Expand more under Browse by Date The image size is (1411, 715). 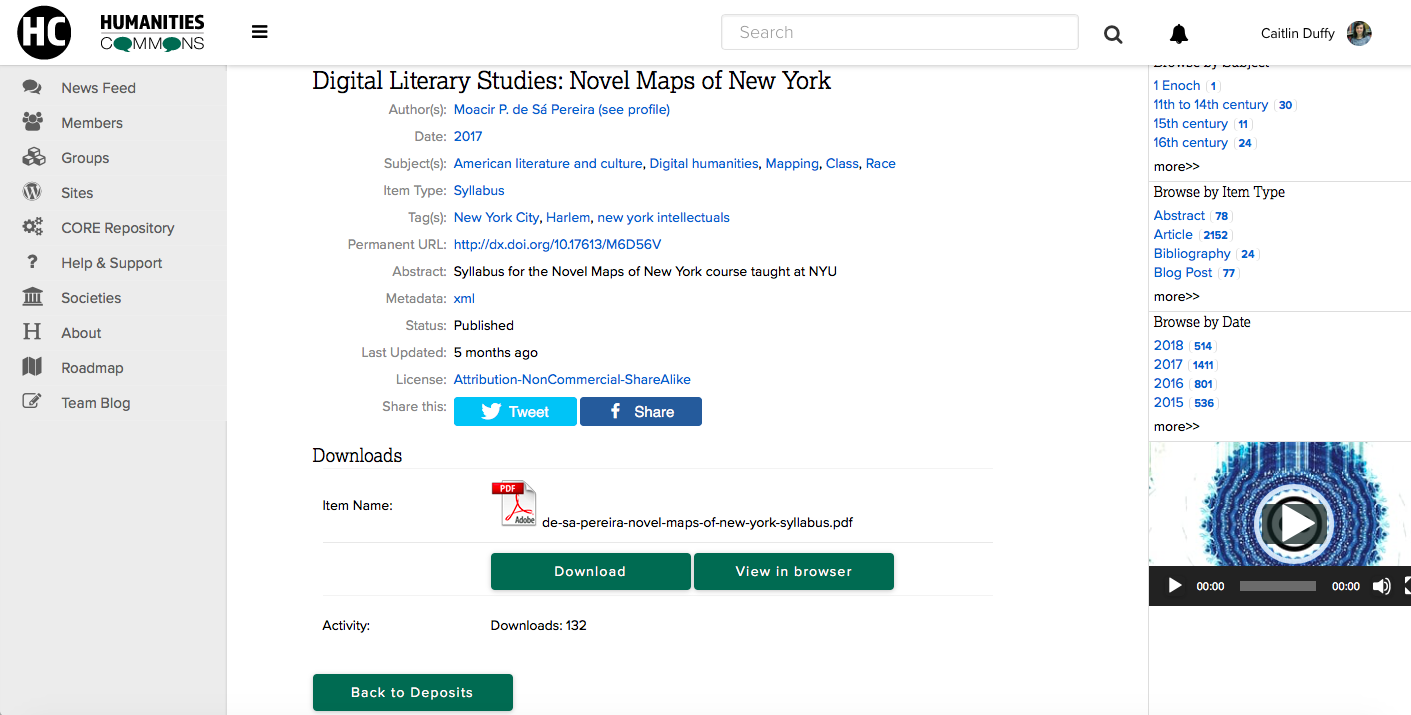click(1176, 426)
